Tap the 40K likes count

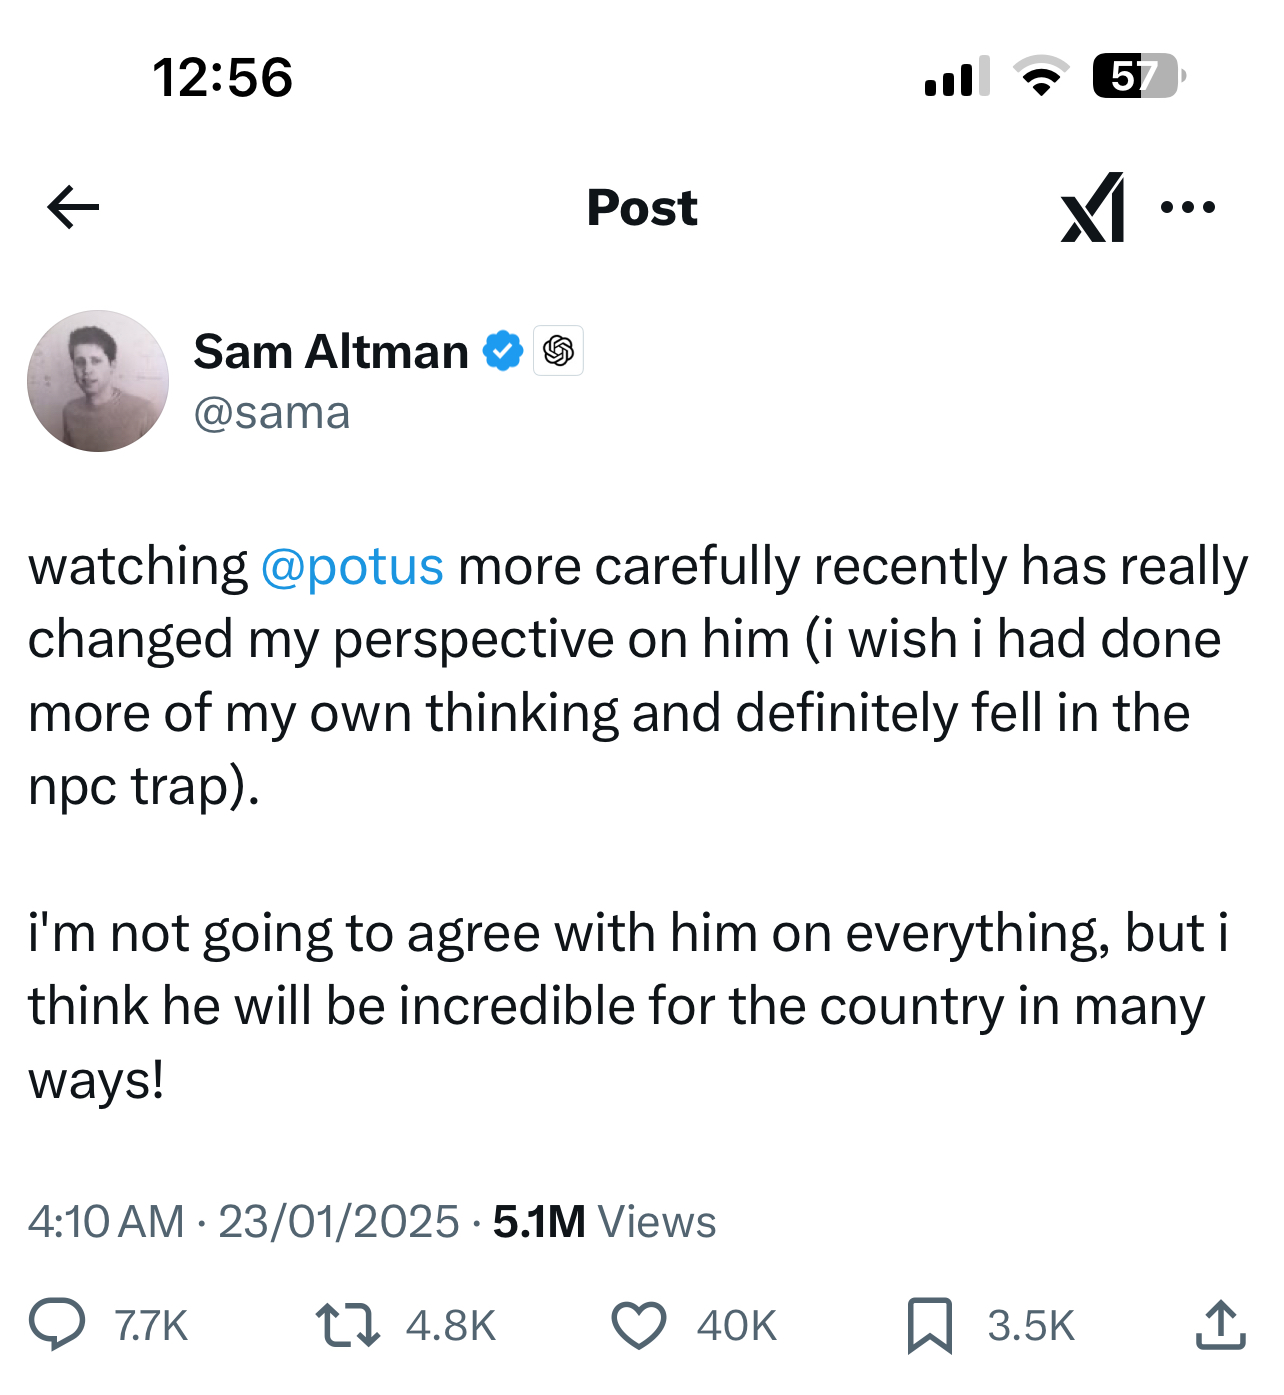coord(737,1326)
